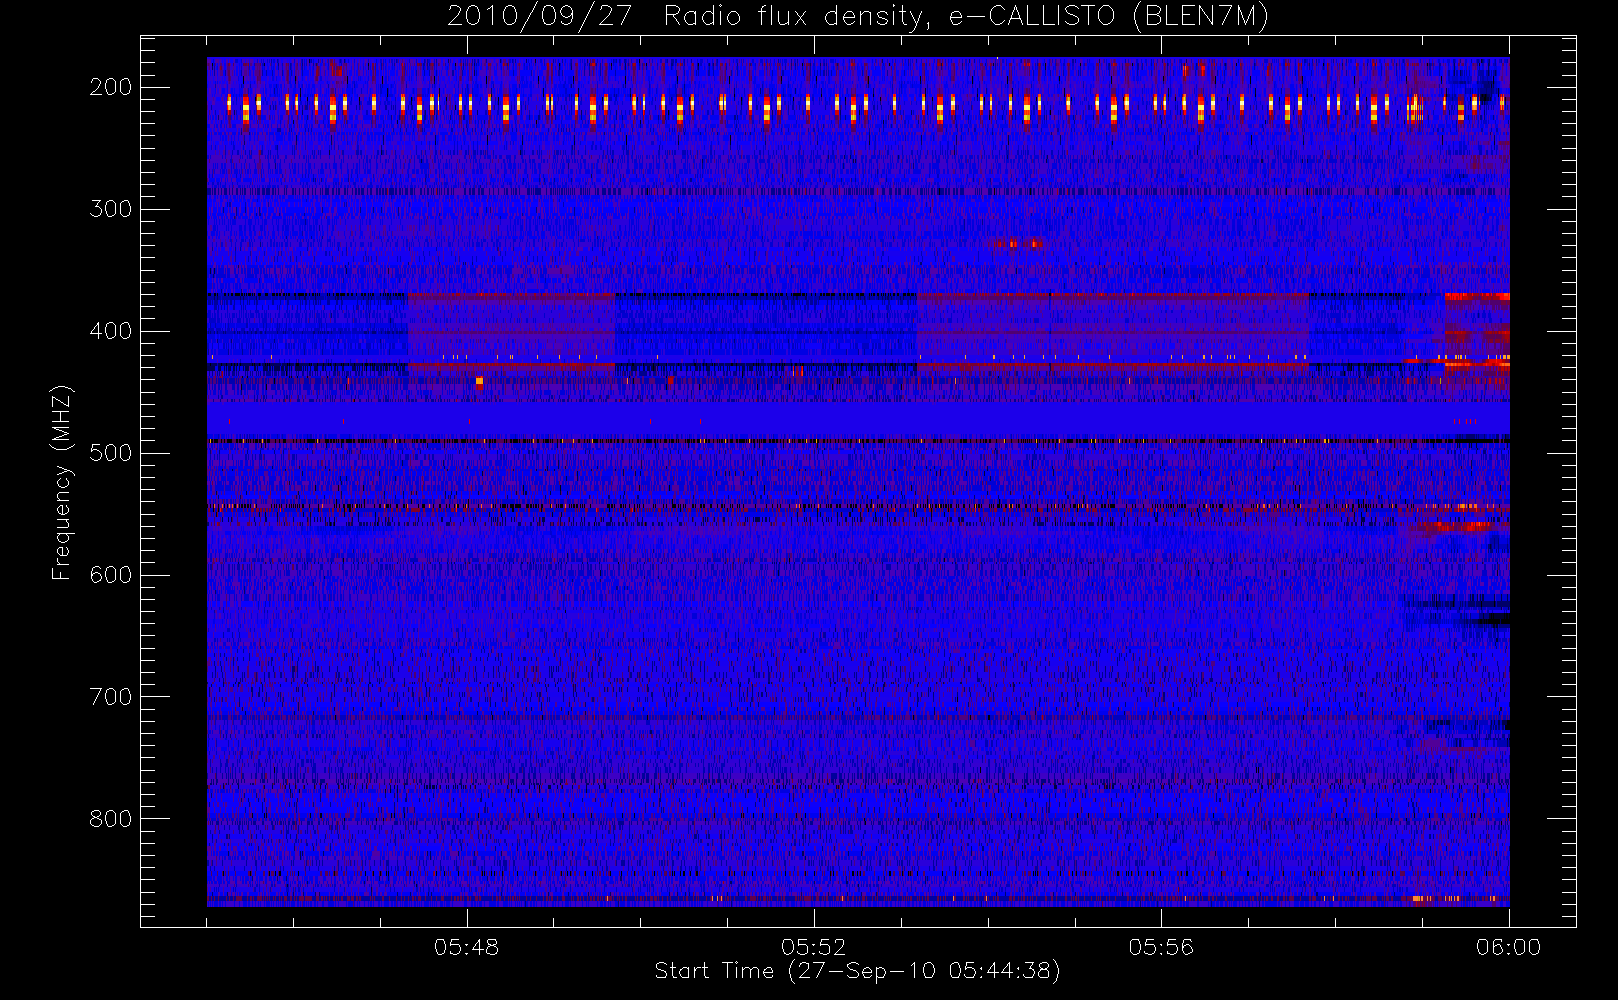Select the 500 frequency tick label
Screen dimensions: 1618x1000
point(110,453)
